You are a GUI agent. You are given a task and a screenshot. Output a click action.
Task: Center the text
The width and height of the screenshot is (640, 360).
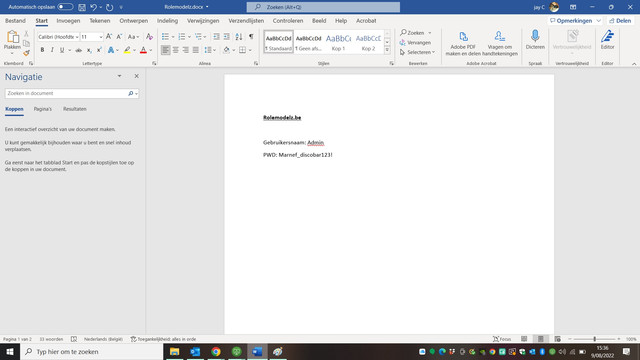click(x=176, y=50)
